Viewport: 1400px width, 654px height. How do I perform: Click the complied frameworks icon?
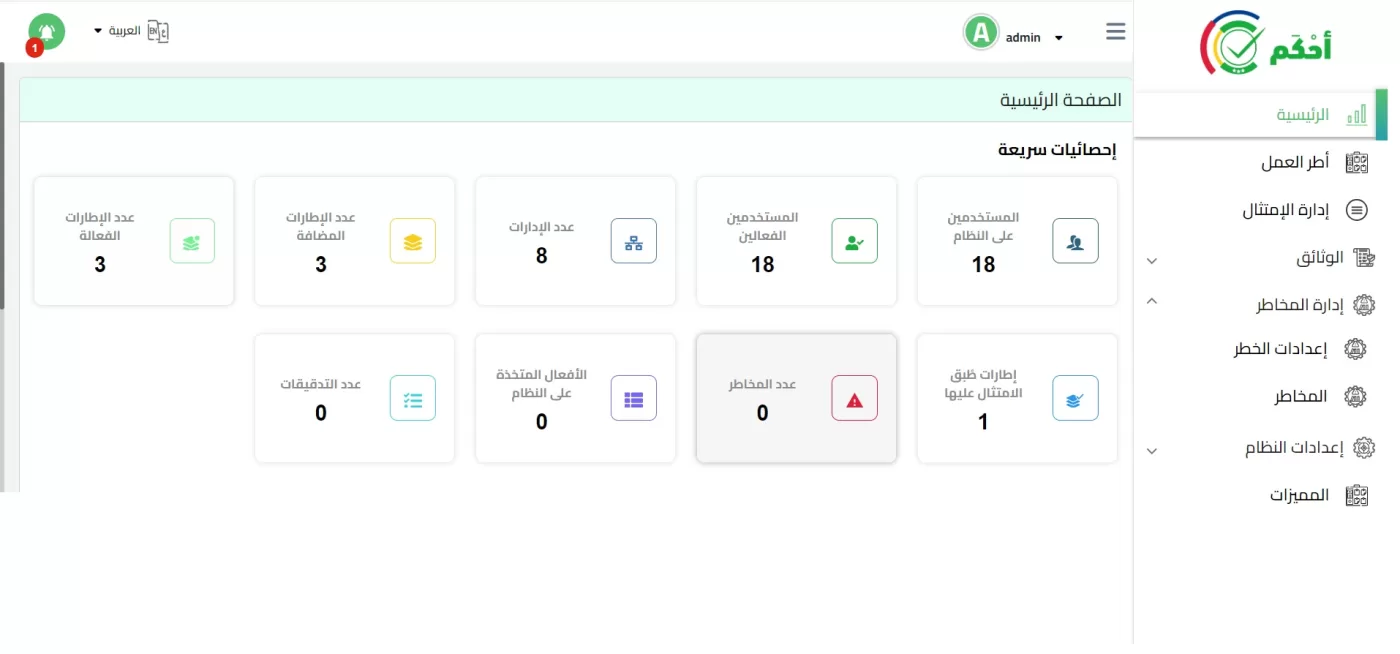1075,399
